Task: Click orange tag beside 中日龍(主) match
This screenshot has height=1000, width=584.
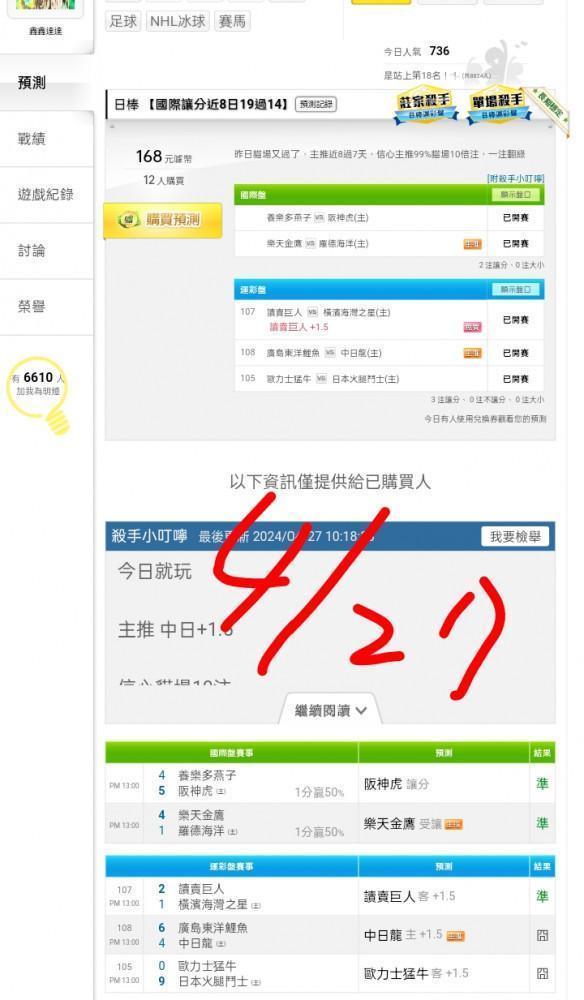Action: pyautogui.click(x=472, y=353)
